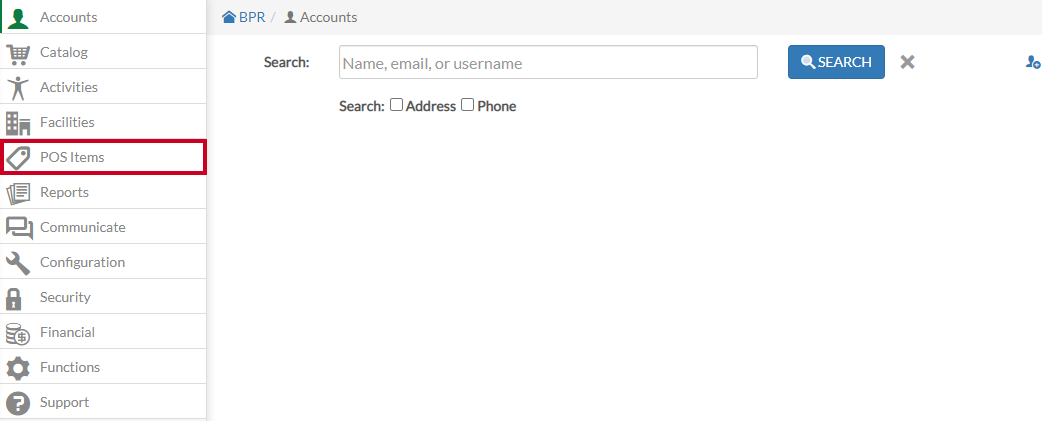Screen dimensions: 1042x421
Task: Click the Configuration wrench icon
Action: pos(18,263)
